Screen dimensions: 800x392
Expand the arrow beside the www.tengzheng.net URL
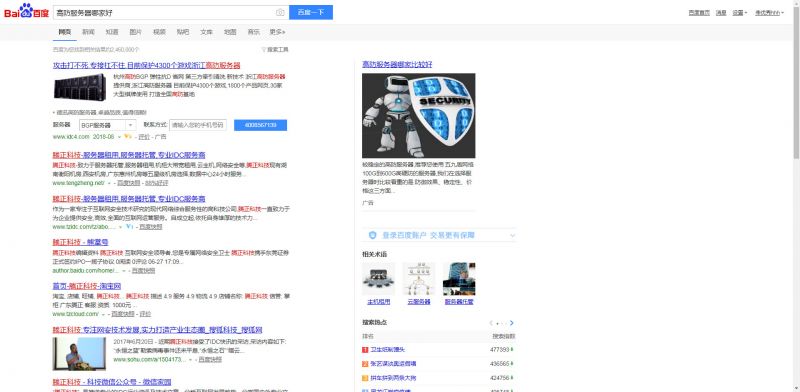pos(109,183)
